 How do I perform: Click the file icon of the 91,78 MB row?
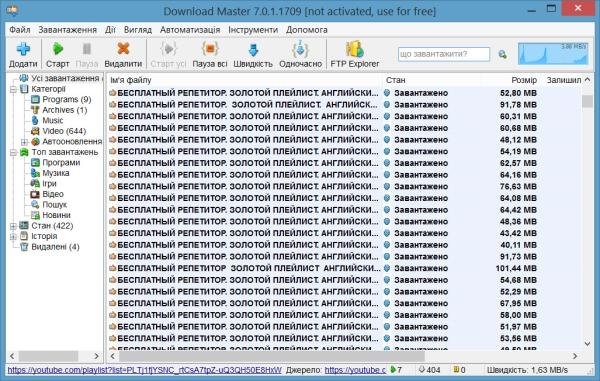coord(112,105)
